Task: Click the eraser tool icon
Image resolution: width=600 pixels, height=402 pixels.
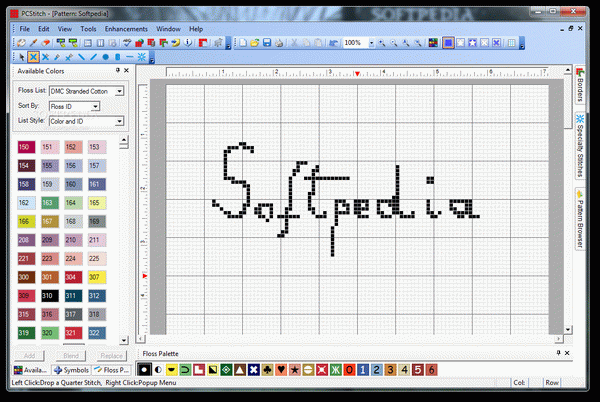Action: coord(46,43)
